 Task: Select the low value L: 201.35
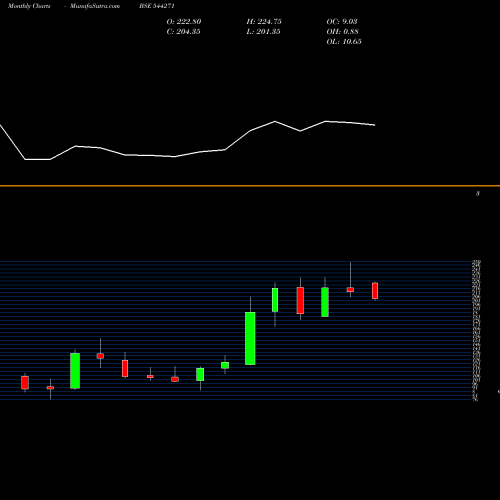coord(263,31)
